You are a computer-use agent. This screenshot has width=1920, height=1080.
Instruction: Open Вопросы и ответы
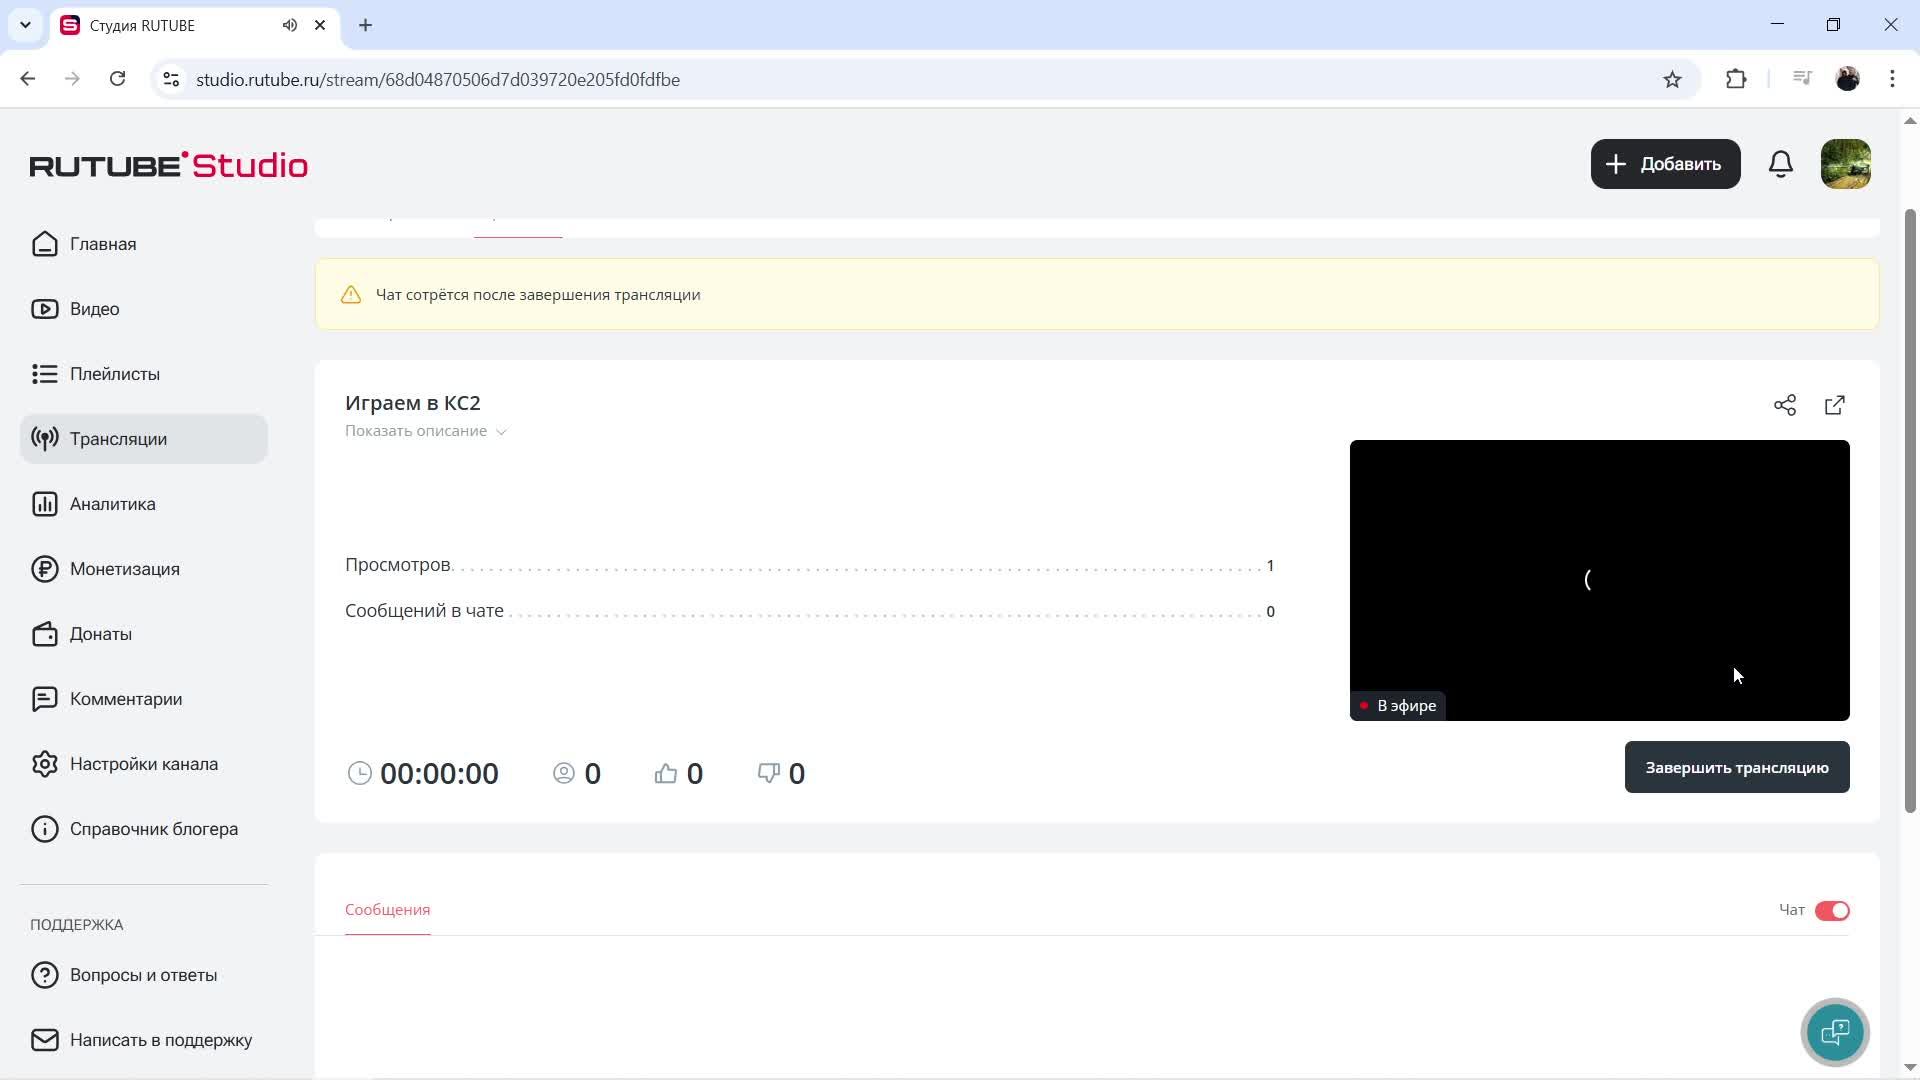pos(144,975)
